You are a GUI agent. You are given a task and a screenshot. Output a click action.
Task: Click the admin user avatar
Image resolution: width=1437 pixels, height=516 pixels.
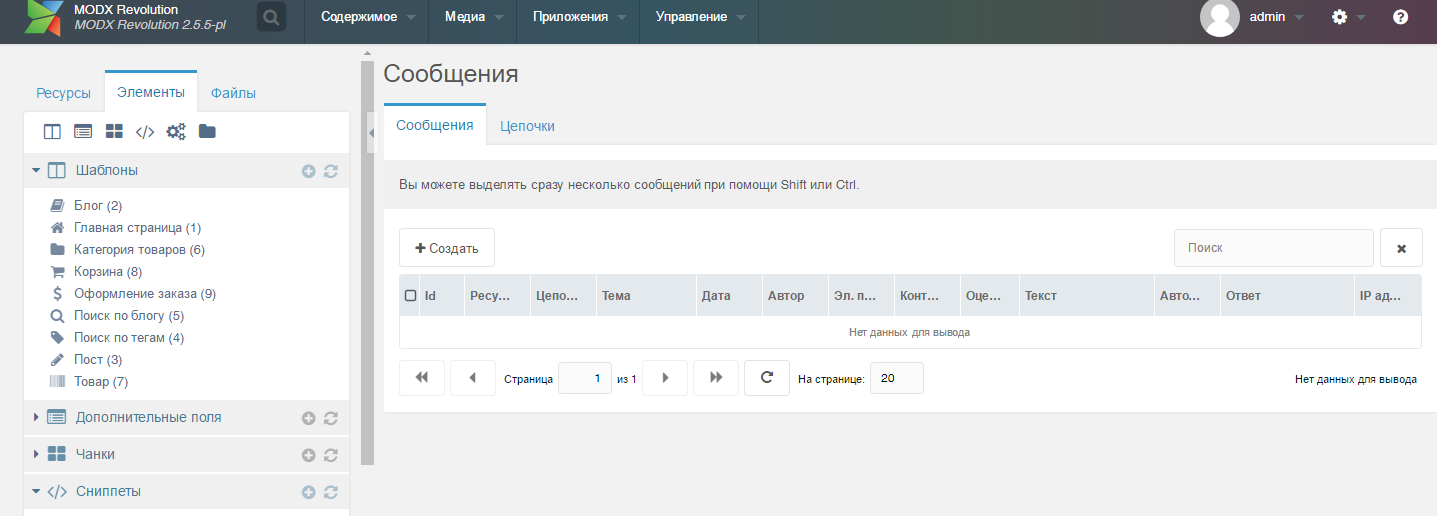click(x=1220, y=17)
